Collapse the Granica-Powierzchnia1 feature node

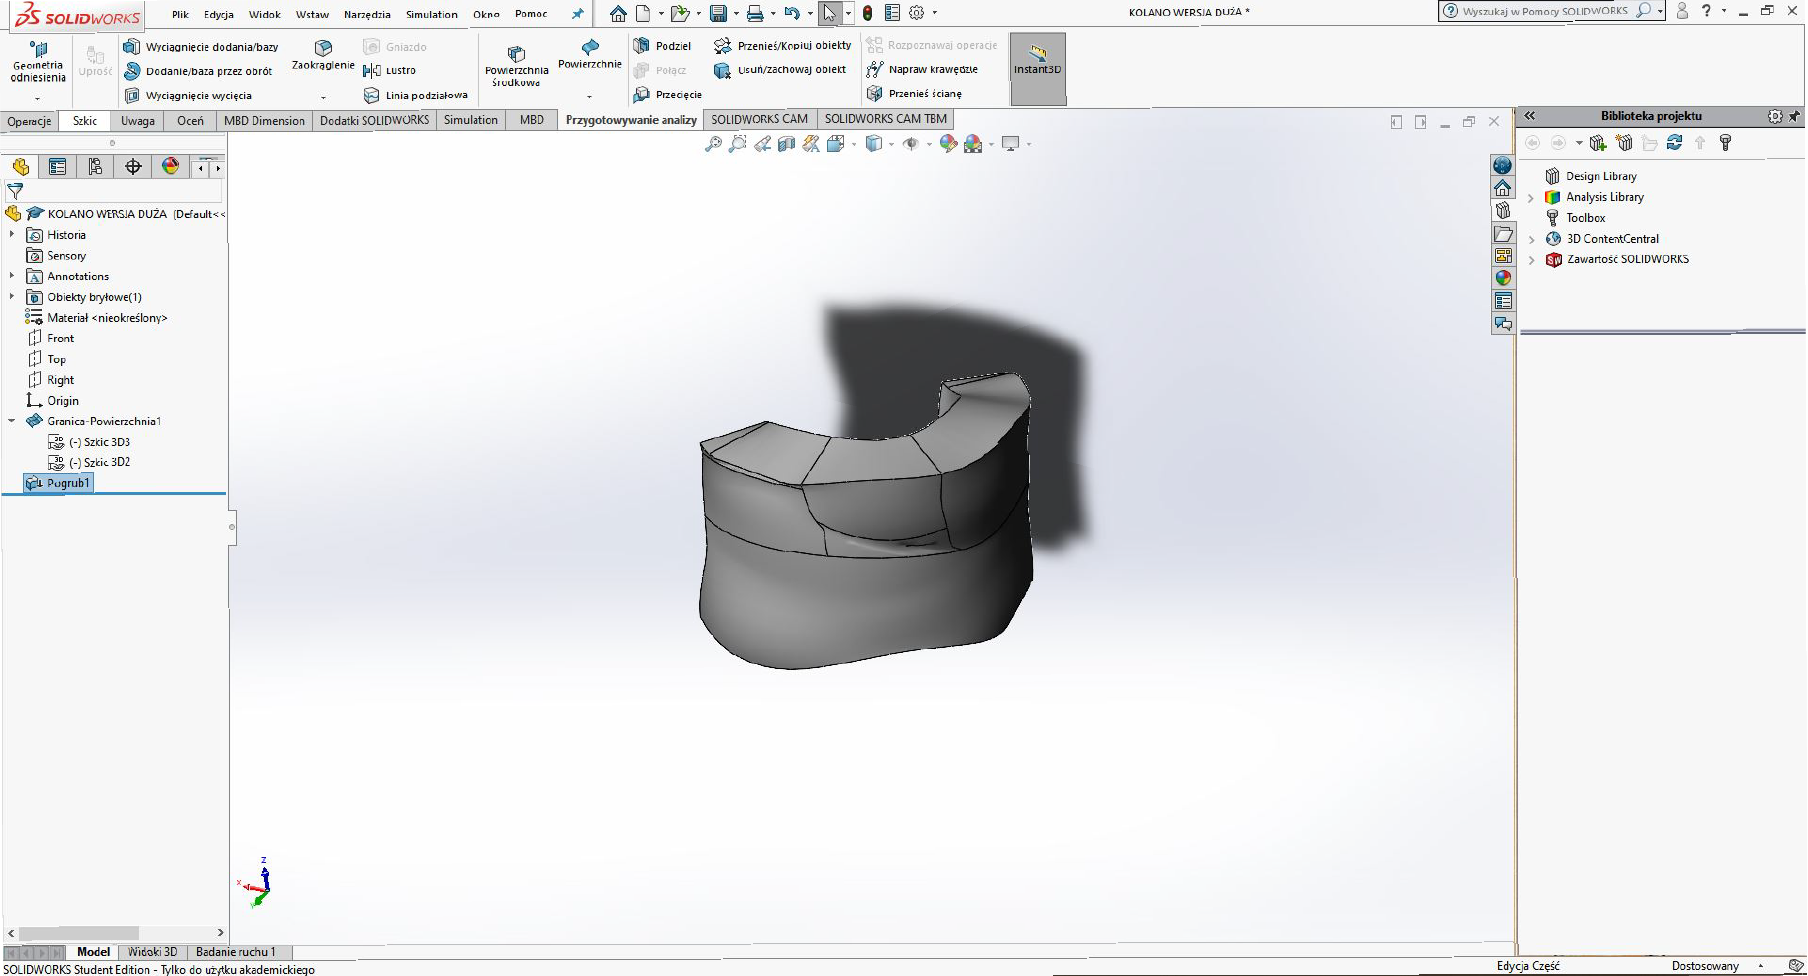[x=12, y=421]
